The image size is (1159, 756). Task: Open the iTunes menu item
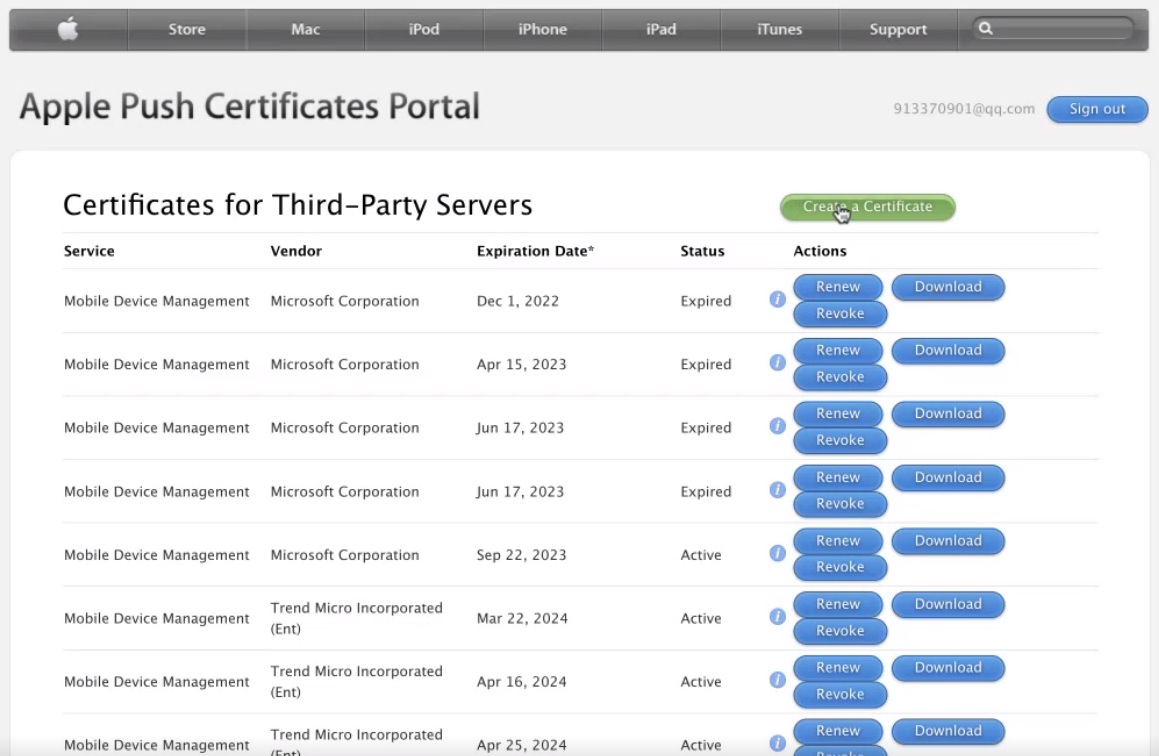coord(779,29)
